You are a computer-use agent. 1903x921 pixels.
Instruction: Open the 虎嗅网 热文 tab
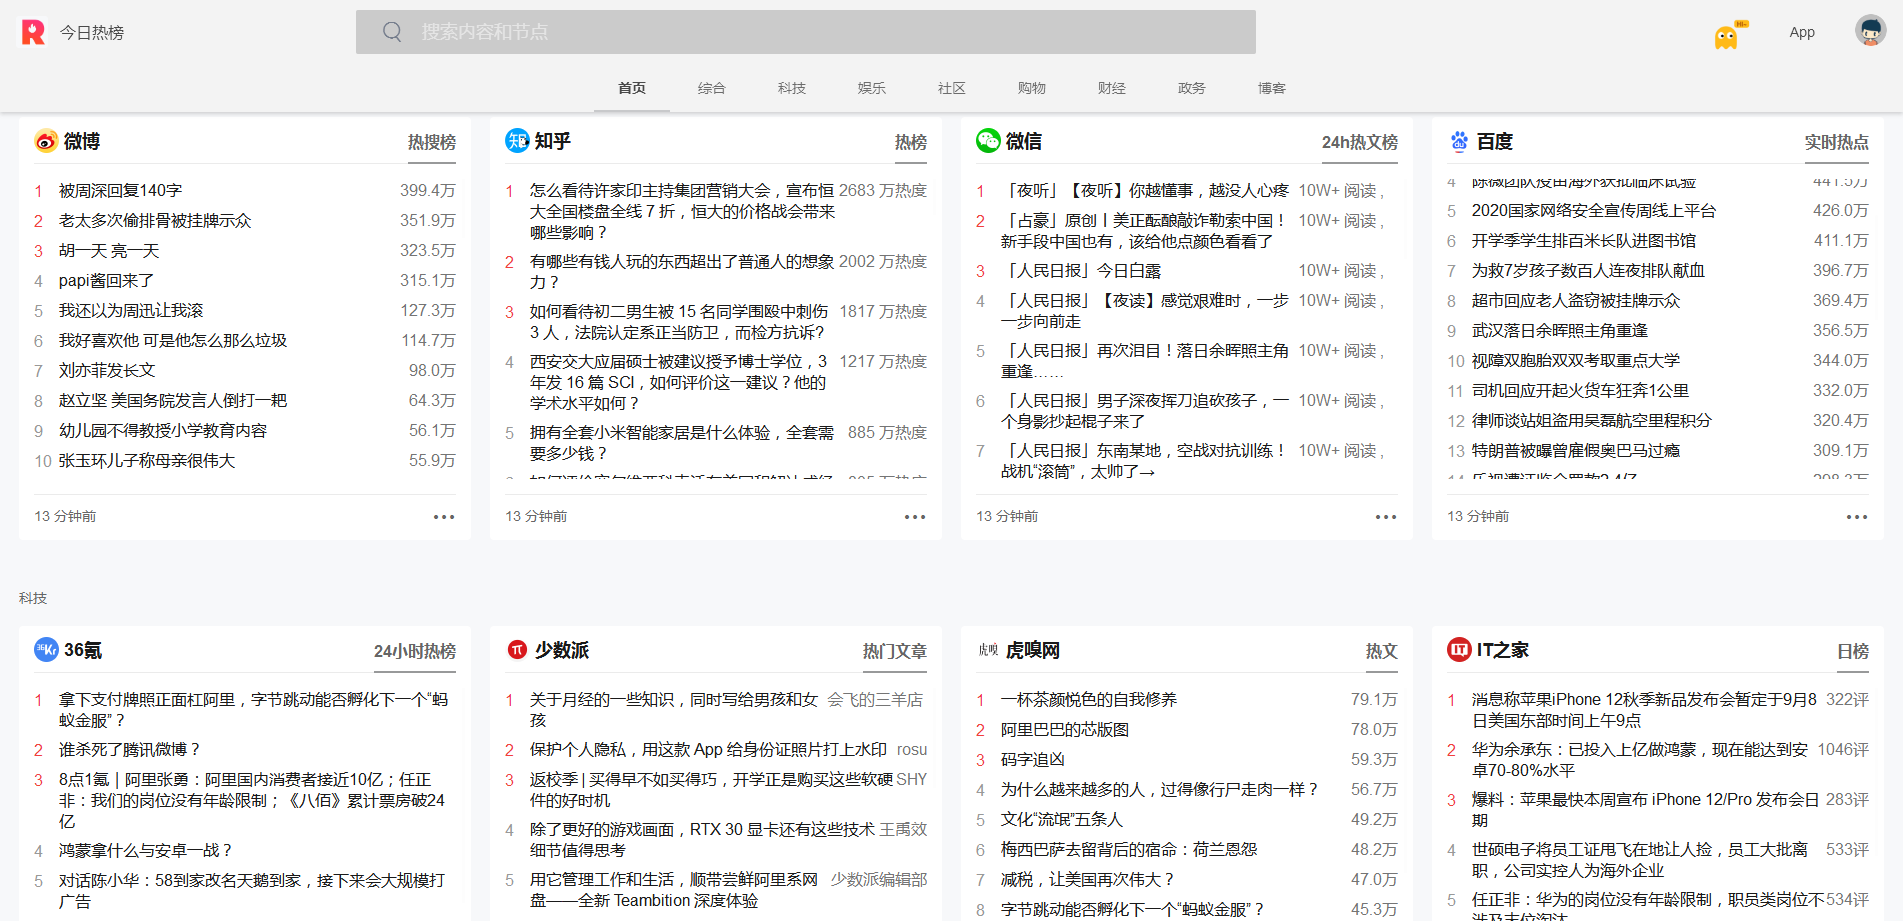(1382, 652)
